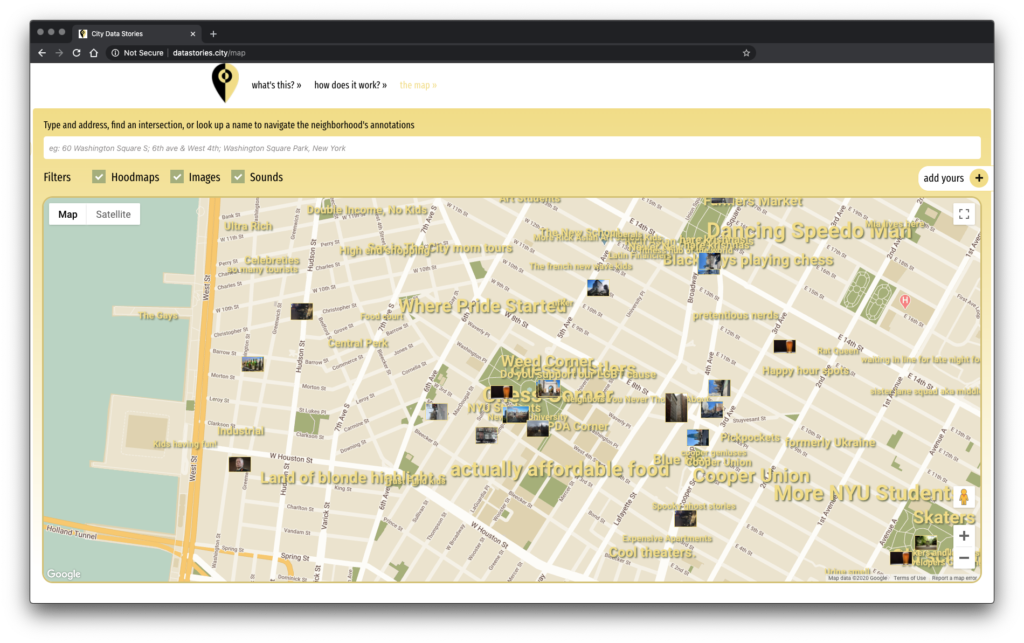Toggle the Sounds filter checkbox
Viewport: 1024px width, 643px height.
[x=238, y=177]
